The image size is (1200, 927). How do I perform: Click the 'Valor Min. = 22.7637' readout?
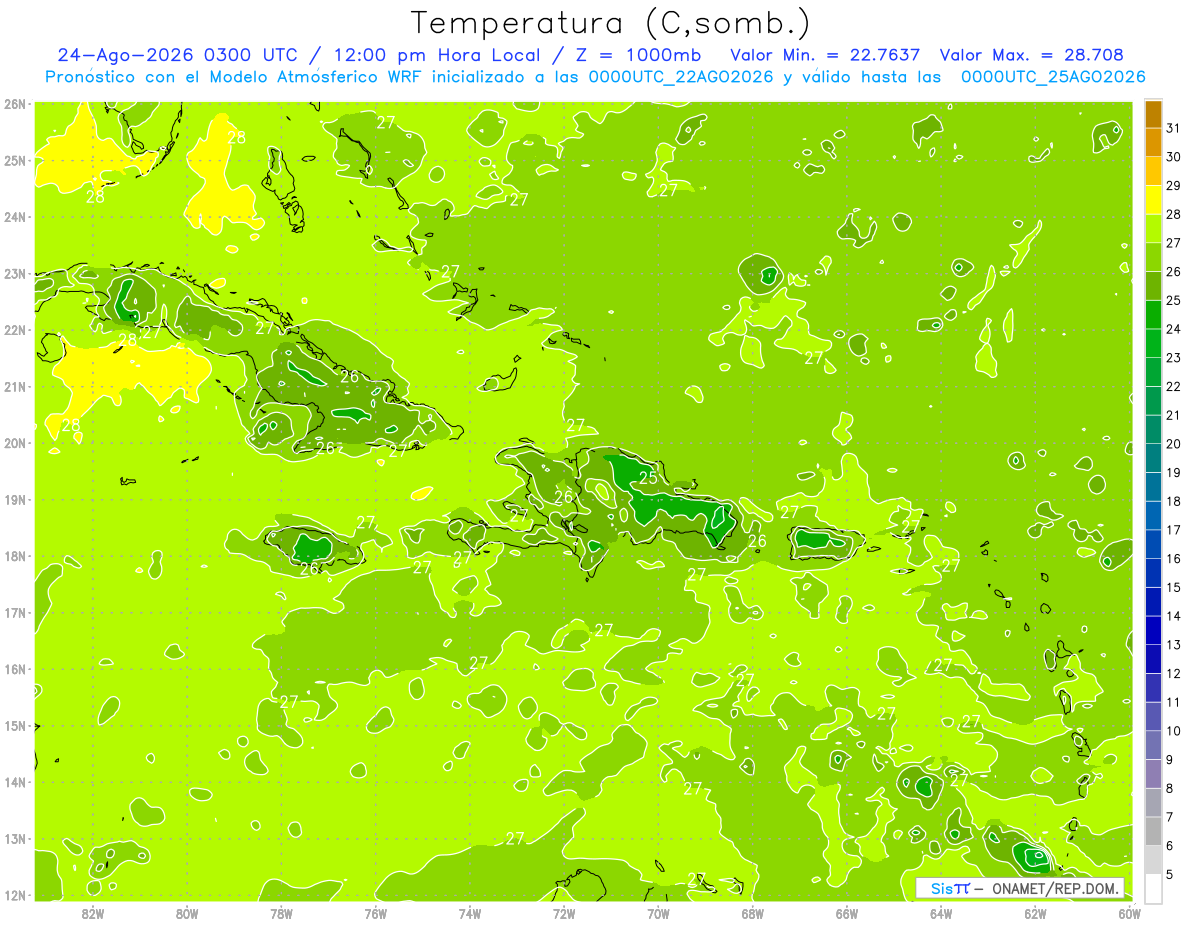point(826,55)
